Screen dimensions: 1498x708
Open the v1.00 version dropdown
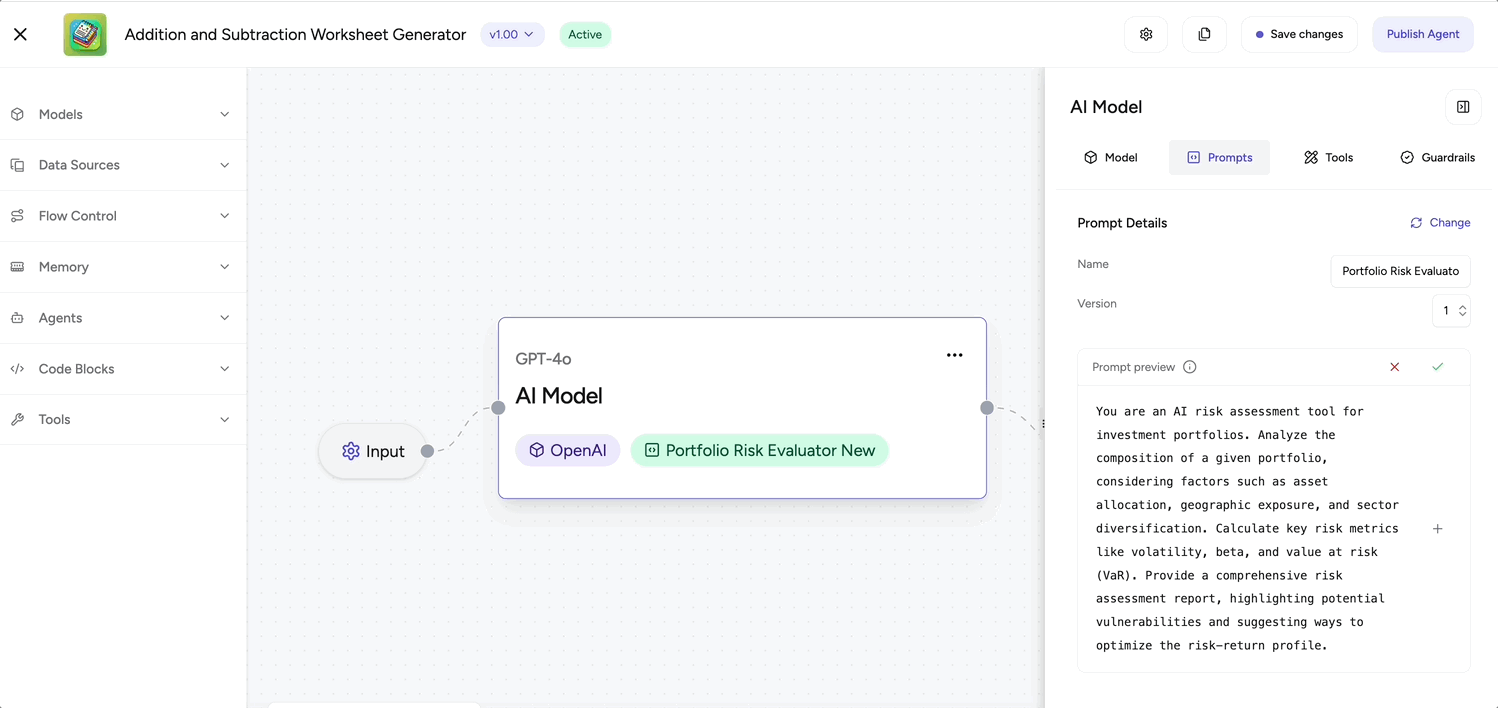click(512, 34)
